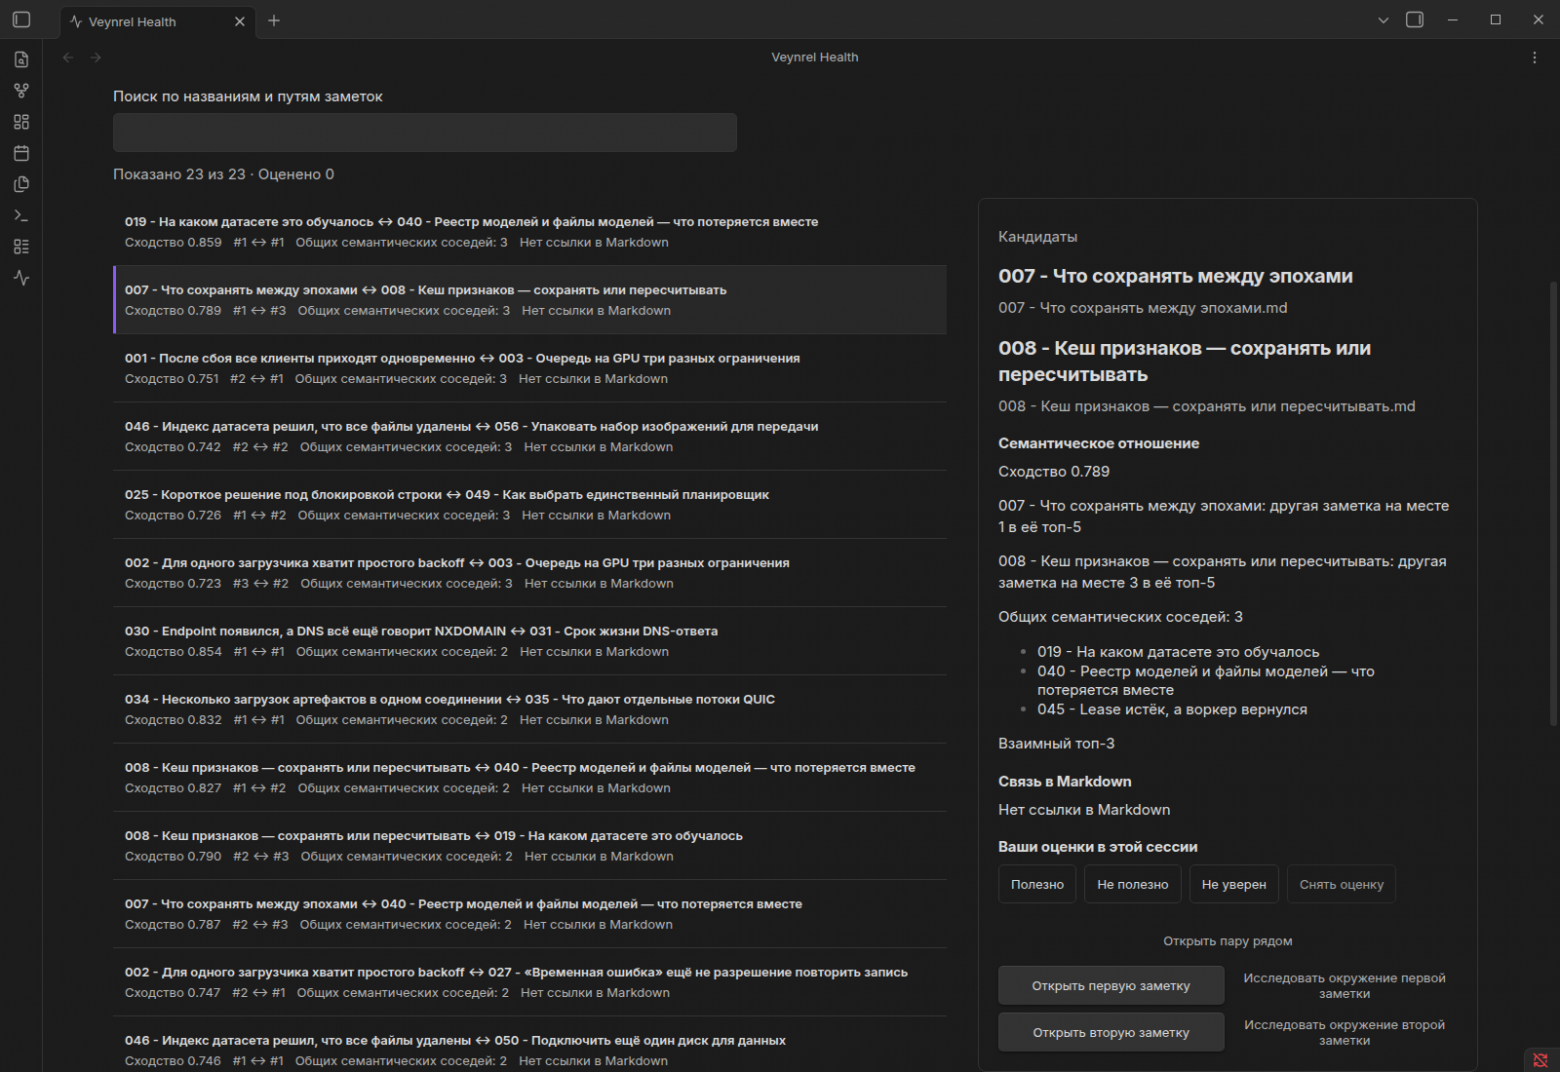Screen dimensions: 1560x1072
Task: Toggle the right sidebar panel icon
Action: pos(1415,20)
